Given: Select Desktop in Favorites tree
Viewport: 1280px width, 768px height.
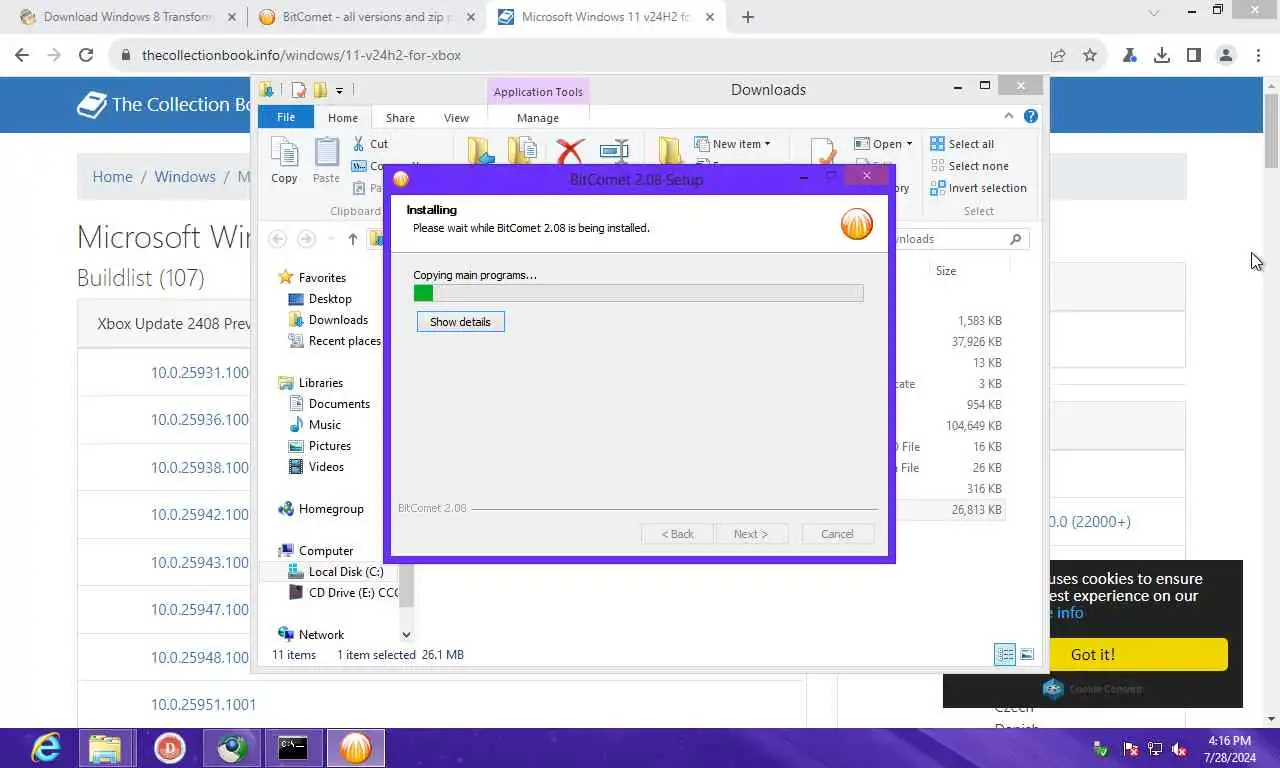Looking at the screenshot, I should (320, 299).
